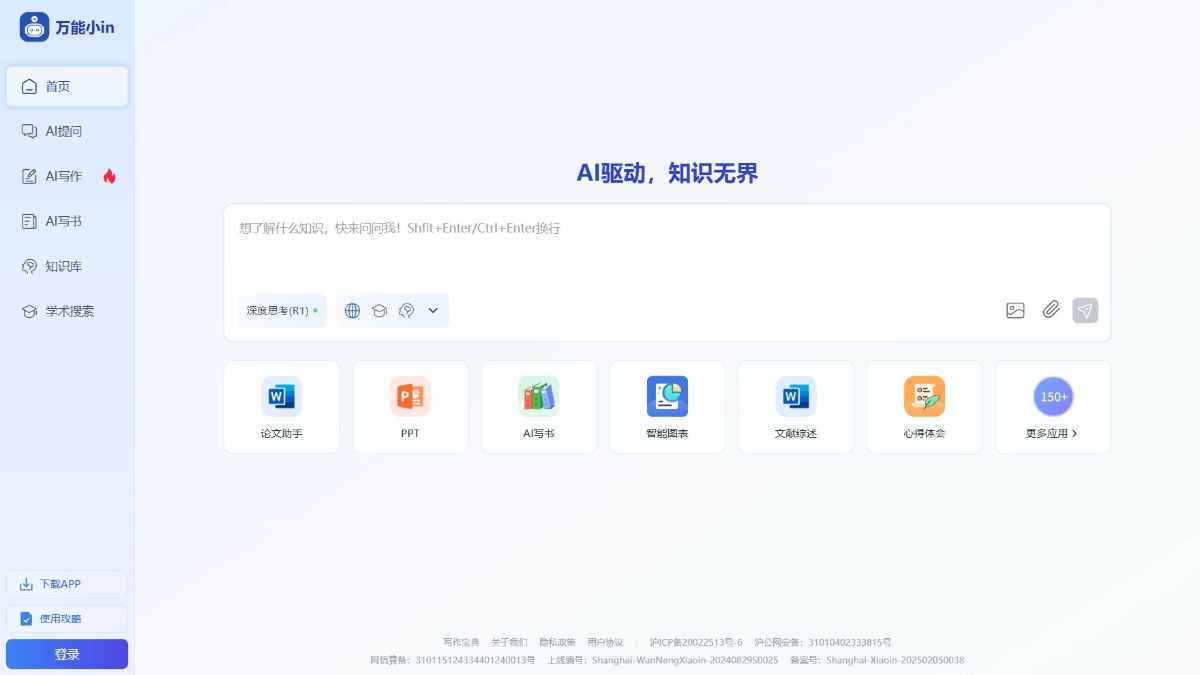Viewport: 1200px width, 675px height.
Task: Click the thinking-head mode icon
Action: (x=406, y=310)
